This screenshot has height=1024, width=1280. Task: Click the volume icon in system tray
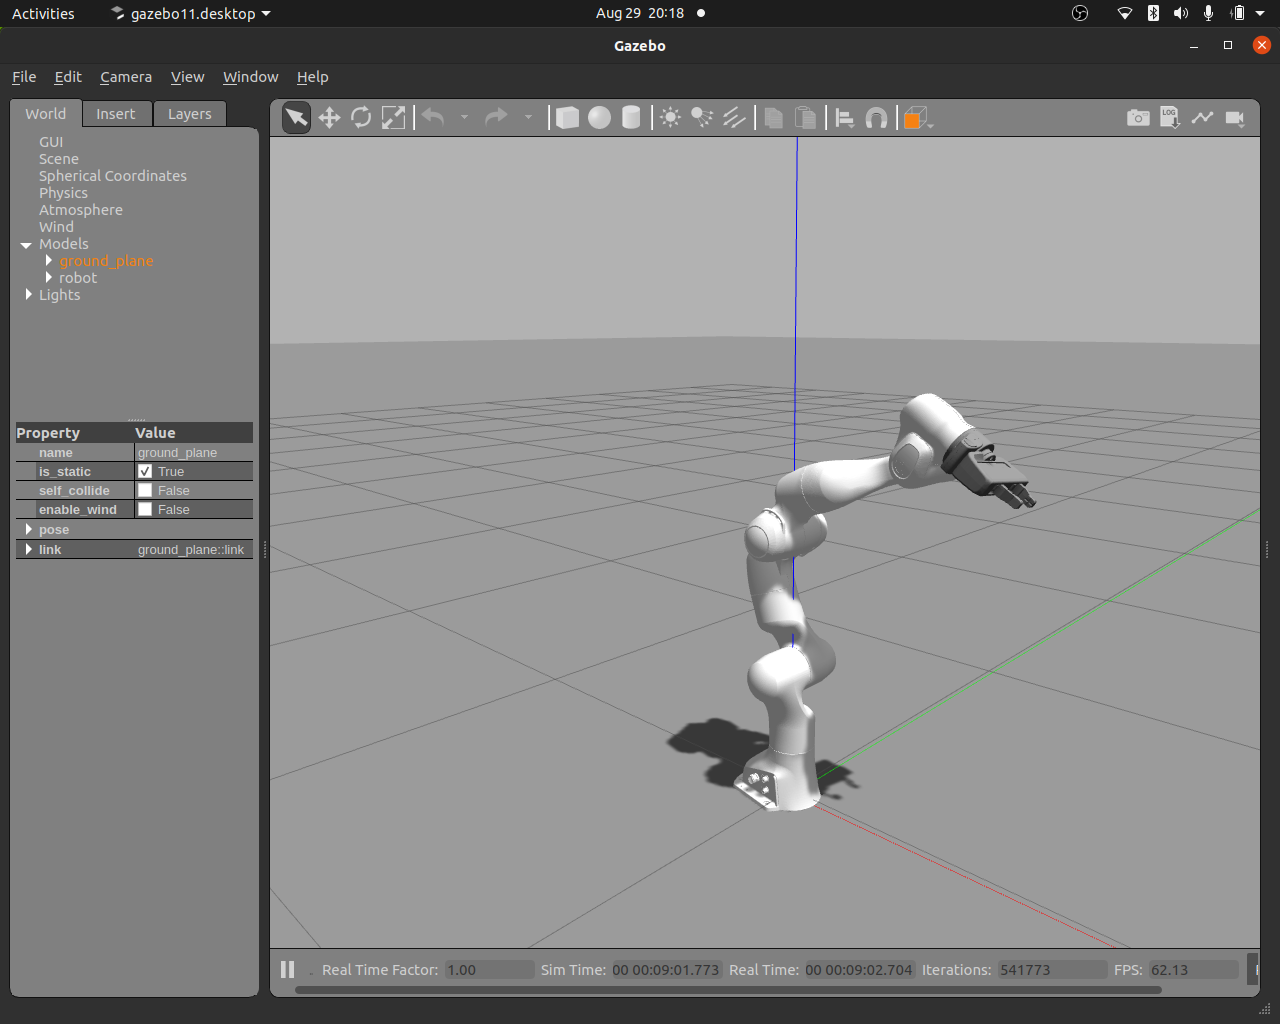point(1181,14)
